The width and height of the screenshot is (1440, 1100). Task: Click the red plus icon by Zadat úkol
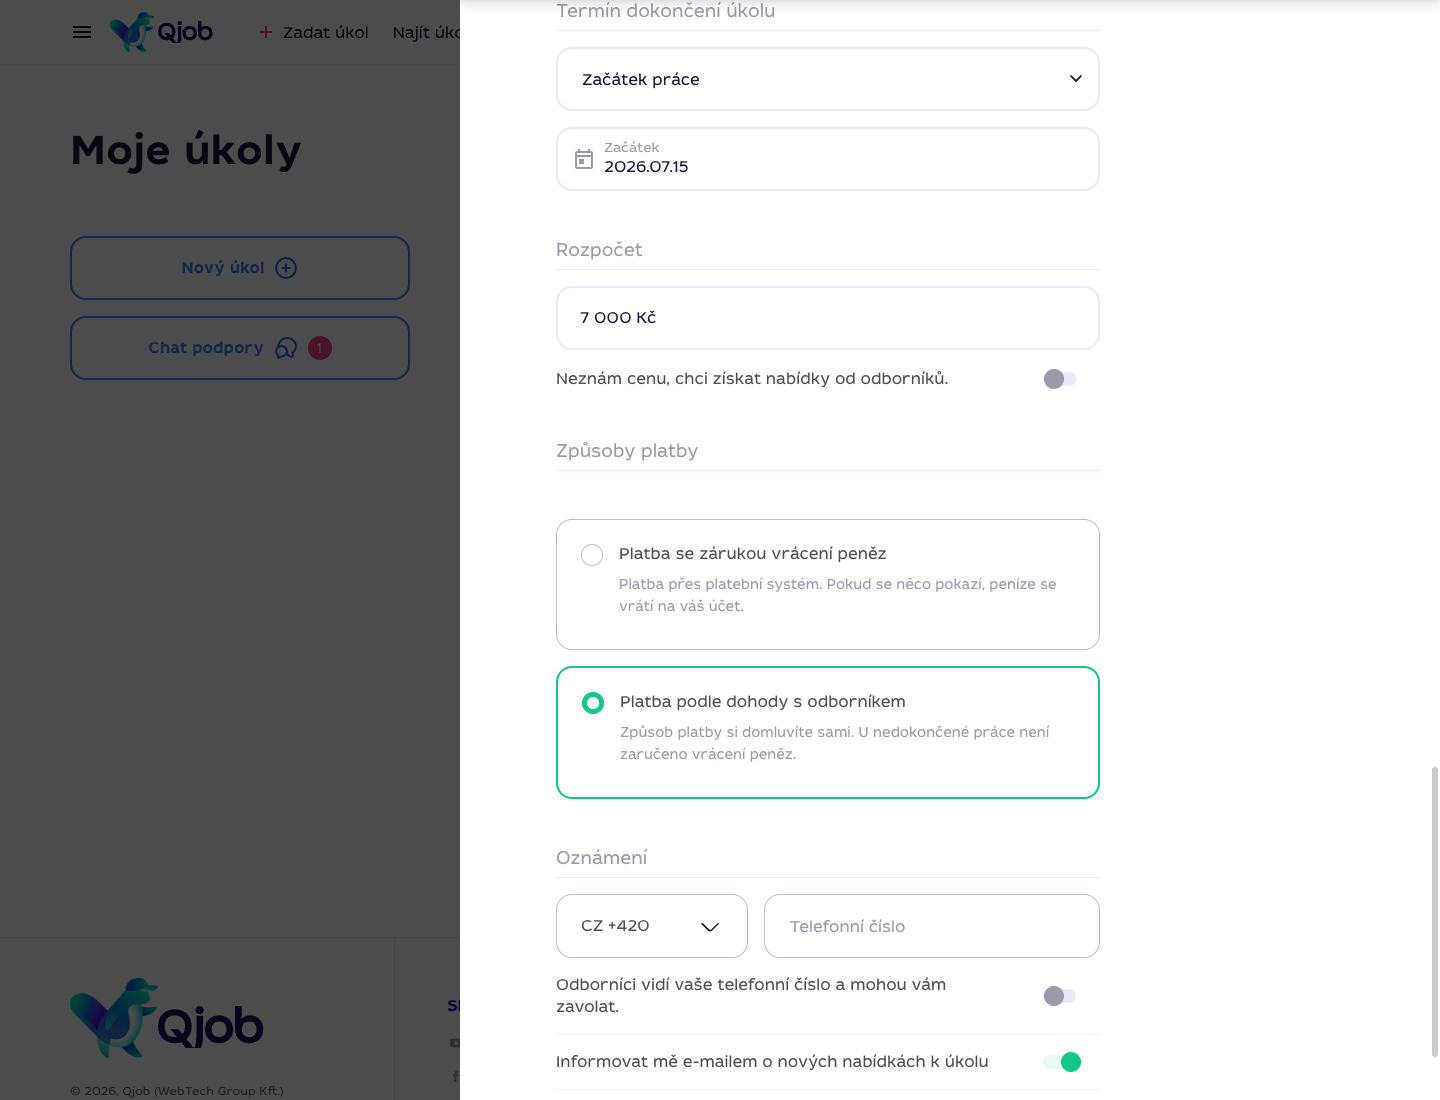tap(266, 32)
